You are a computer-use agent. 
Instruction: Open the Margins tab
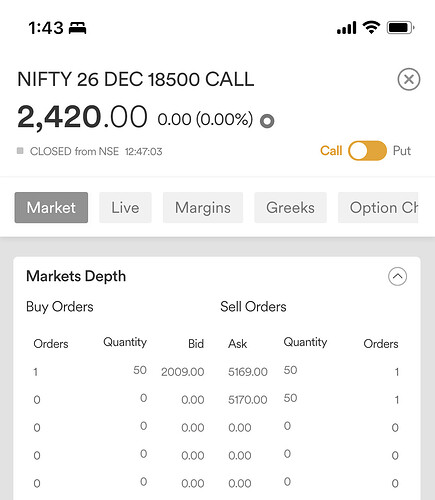203,207
